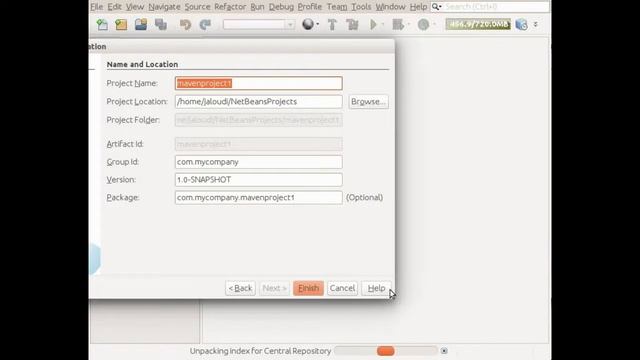This screenshot has height=360, width=640.
Task: Open the Team menu
Action: (x=337, y=7)
